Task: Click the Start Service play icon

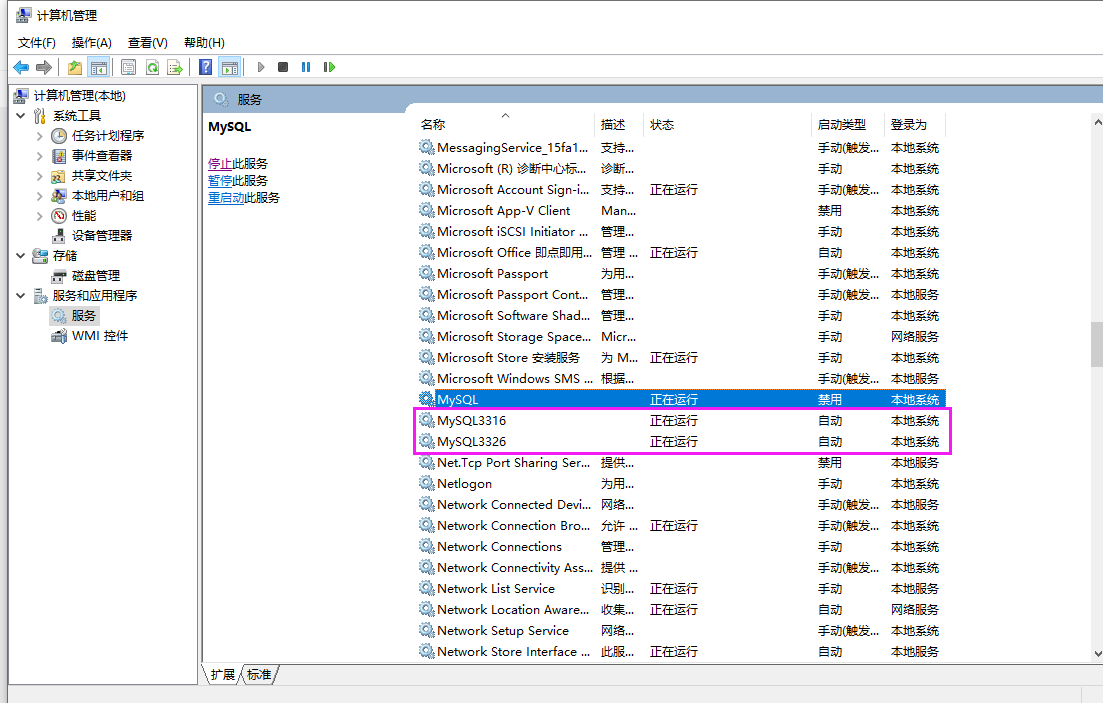Action: click(x=261, y=67)
